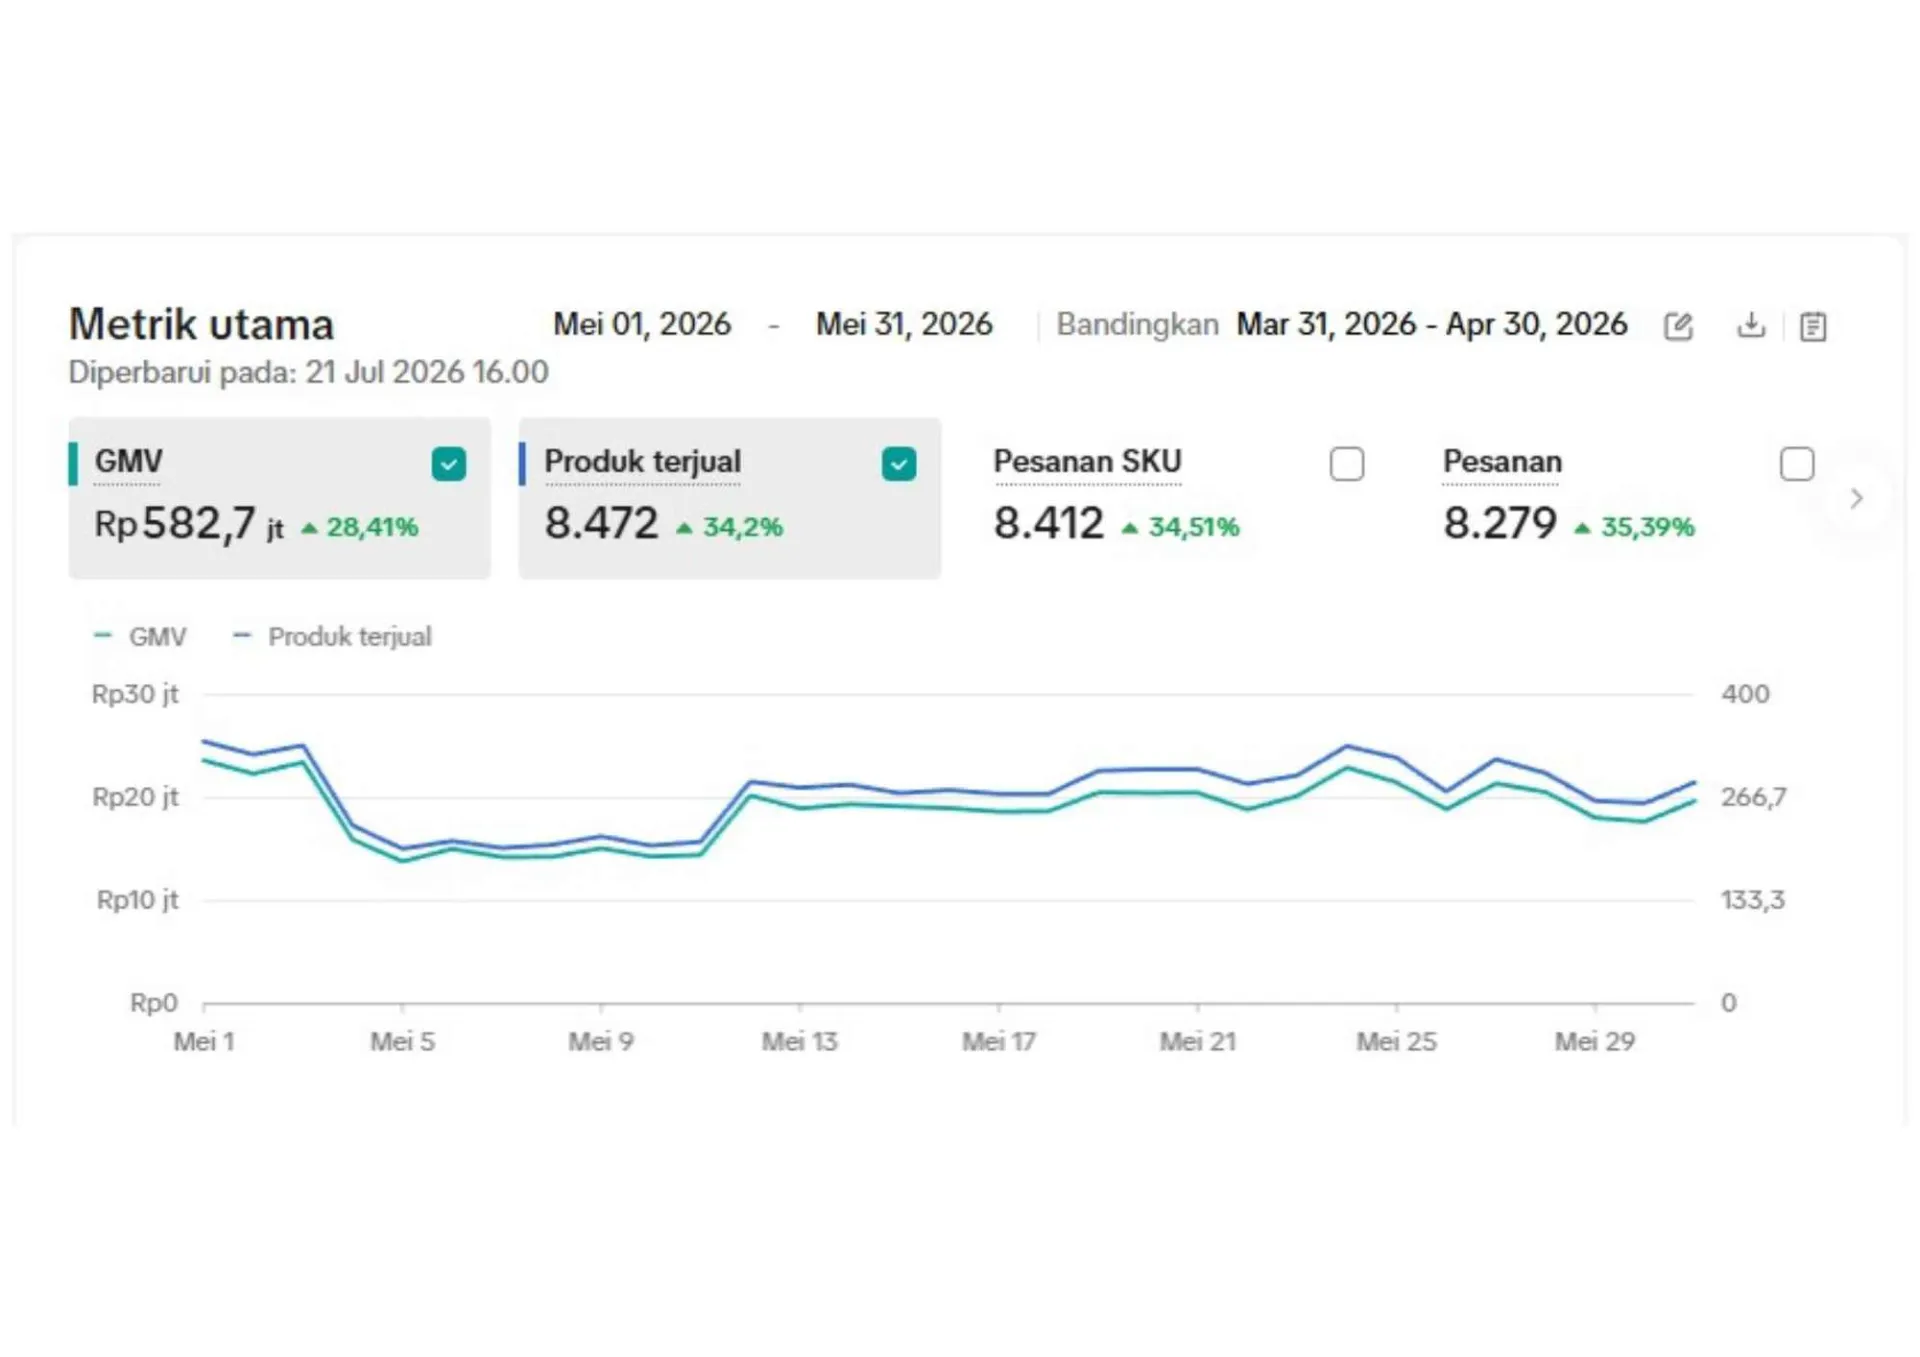Click the Diperbarui pada timestamp text
Screen dimensions: 1920x1357
tap(308, 372)
